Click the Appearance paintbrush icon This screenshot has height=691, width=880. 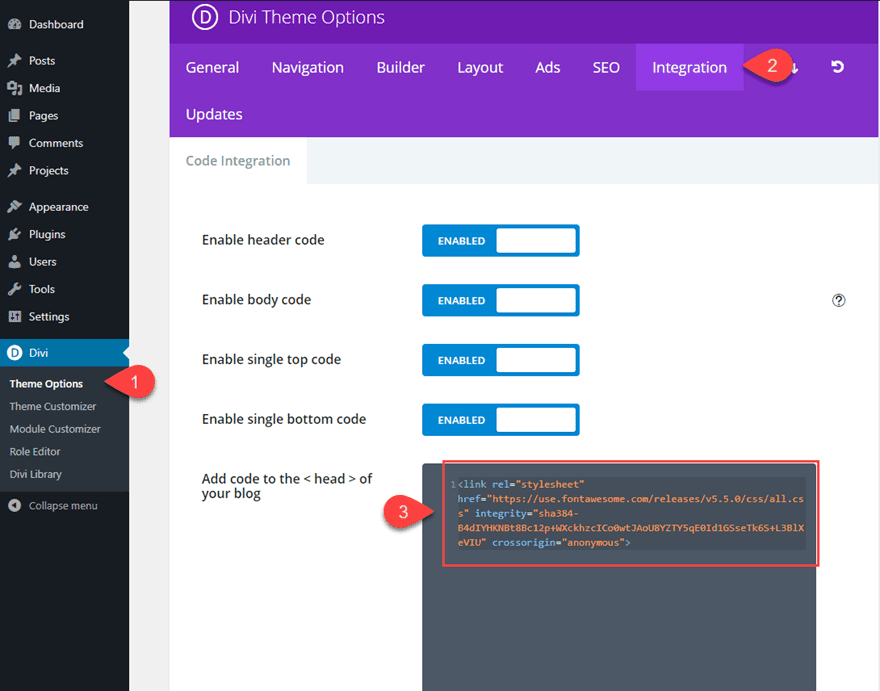click(15, 207)
